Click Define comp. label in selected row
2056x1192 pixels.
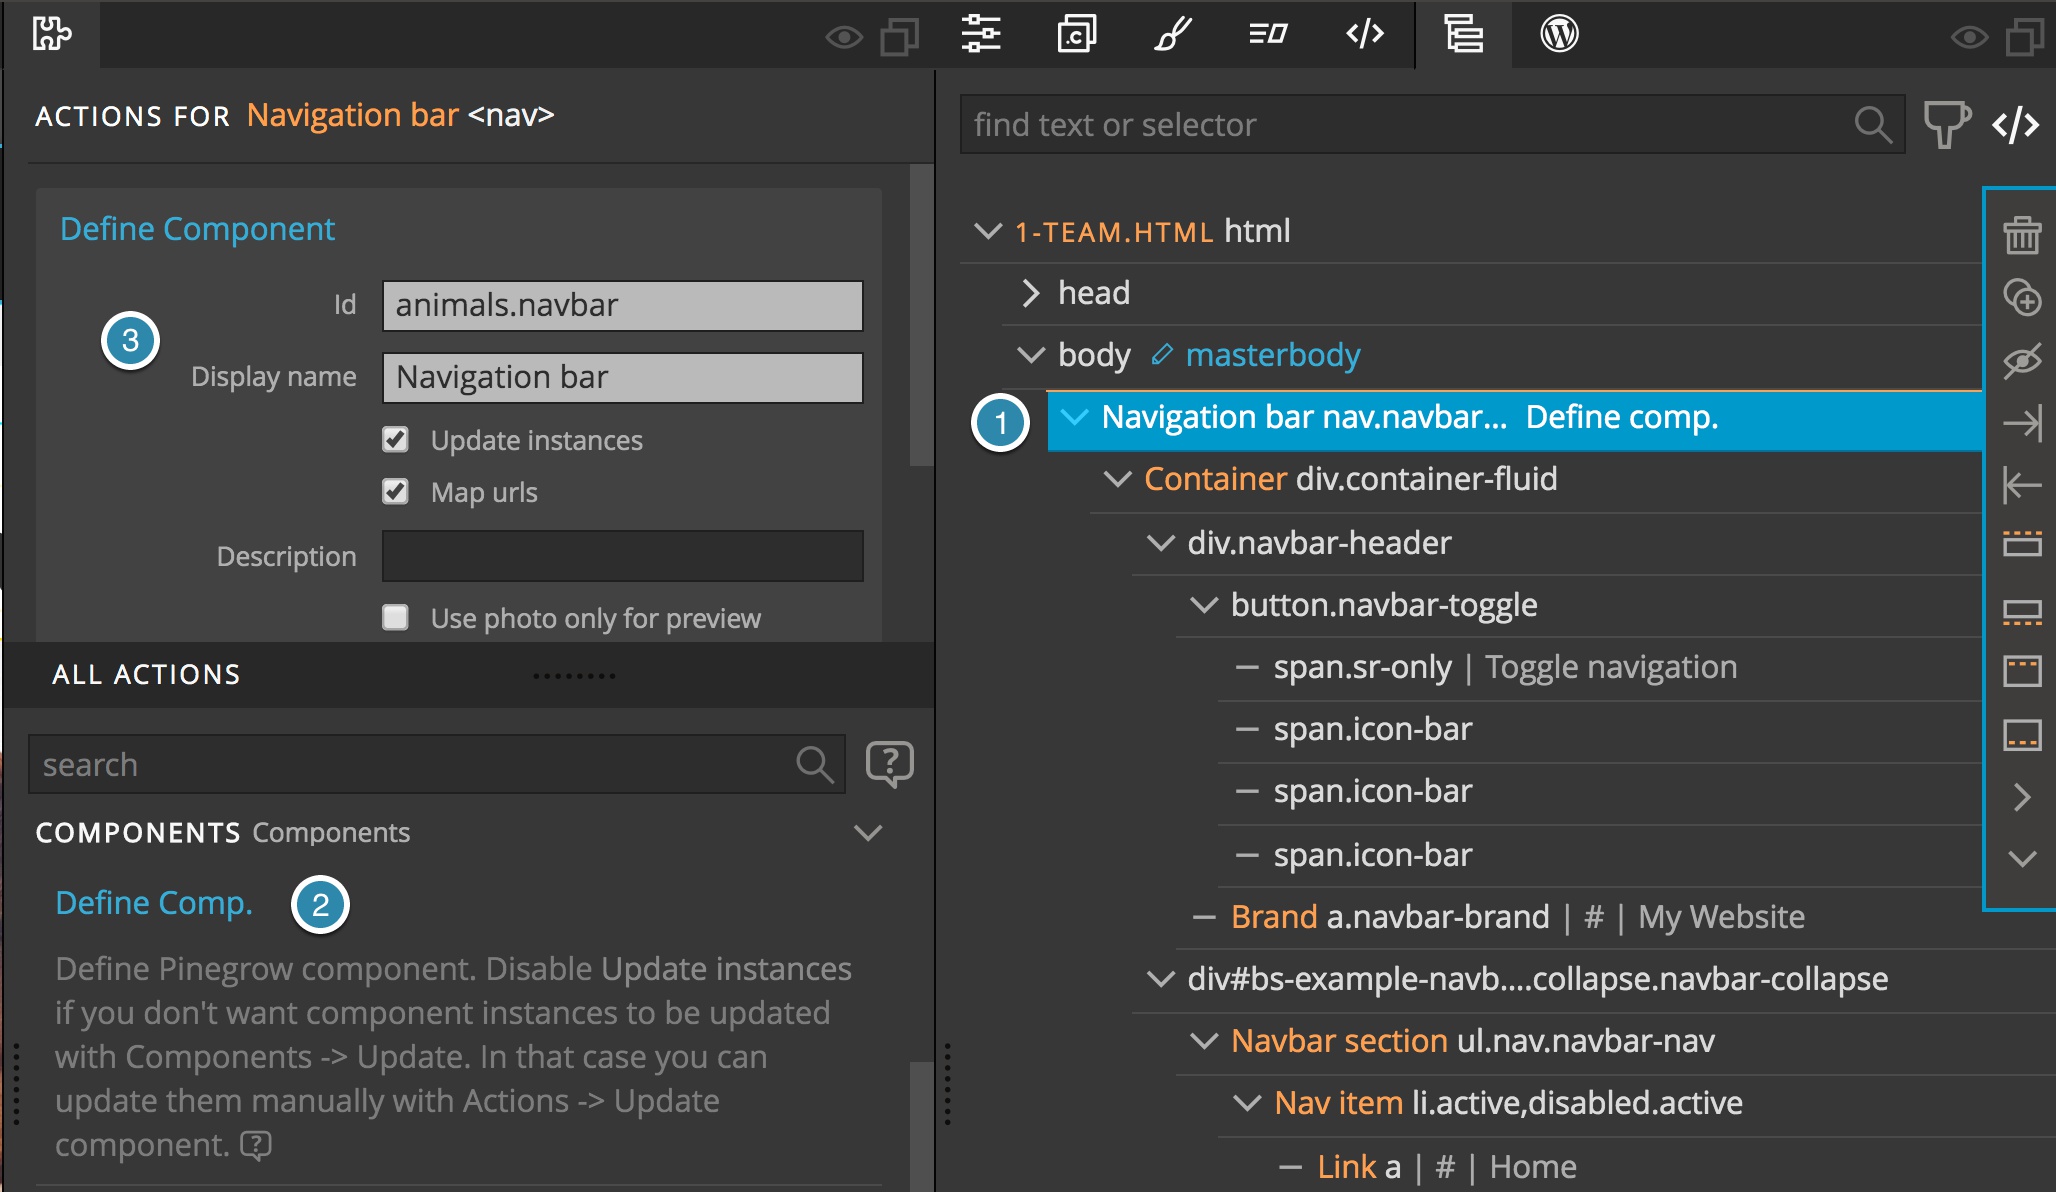[x=1622, y=417]
